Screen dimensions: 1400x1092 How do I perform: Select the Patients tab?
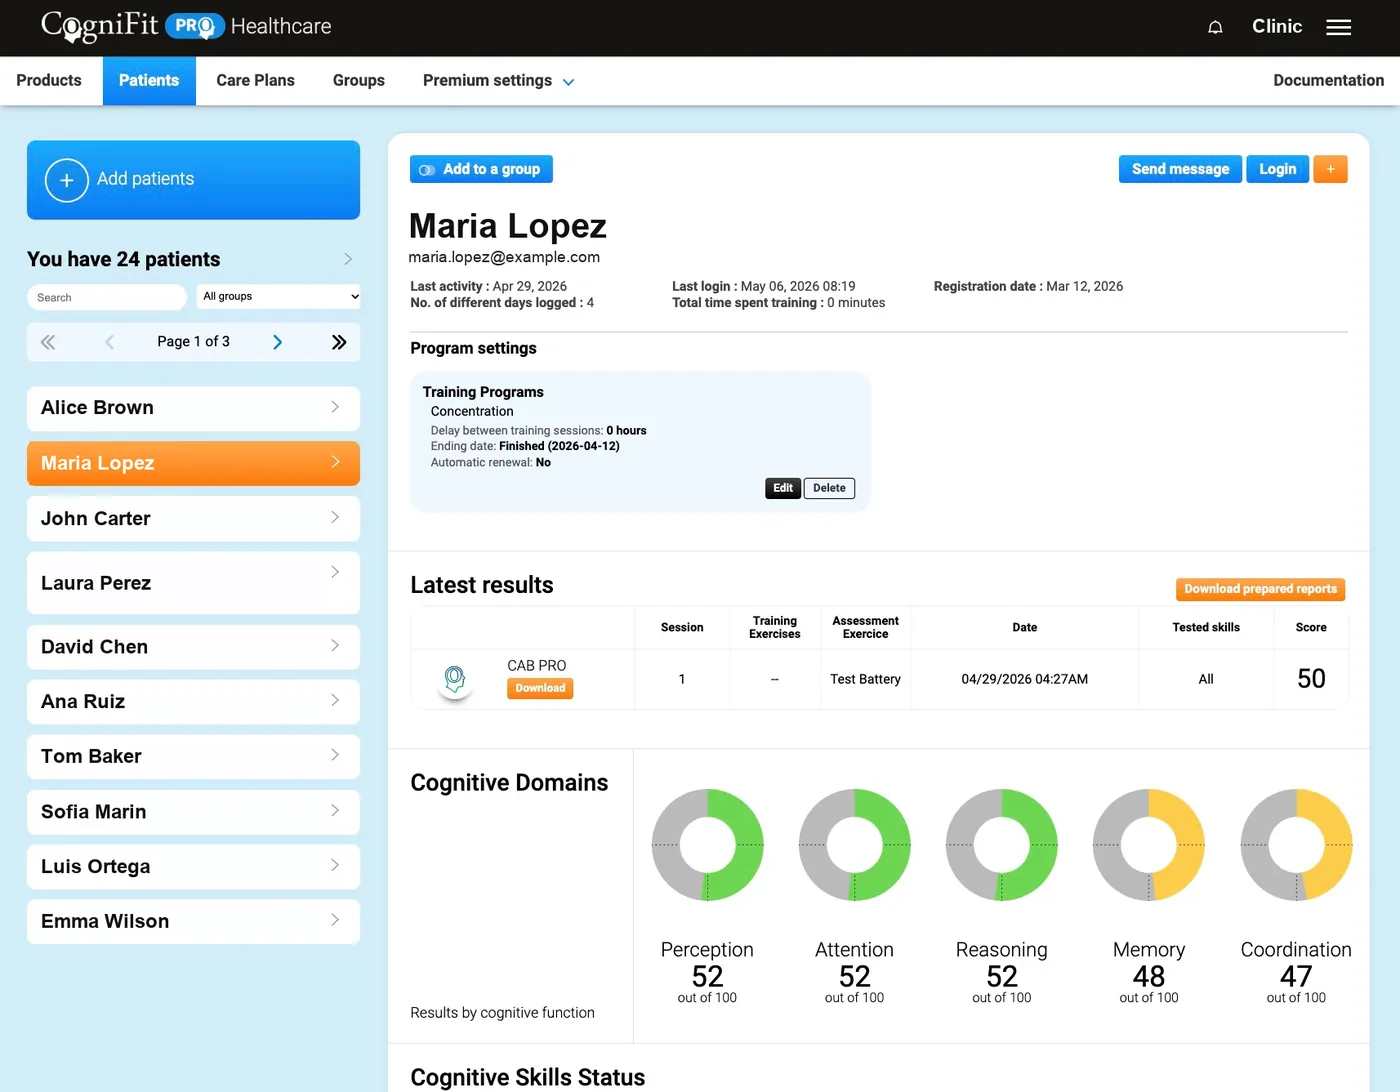[149, 81]
